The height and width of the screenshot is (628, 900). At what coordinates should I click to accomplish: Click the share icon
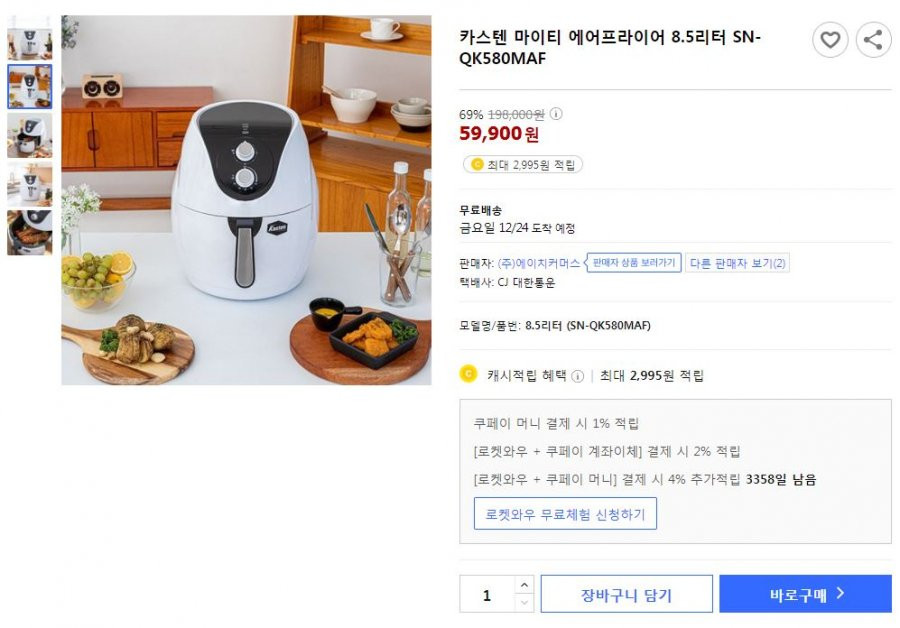(x=873, y=40)
